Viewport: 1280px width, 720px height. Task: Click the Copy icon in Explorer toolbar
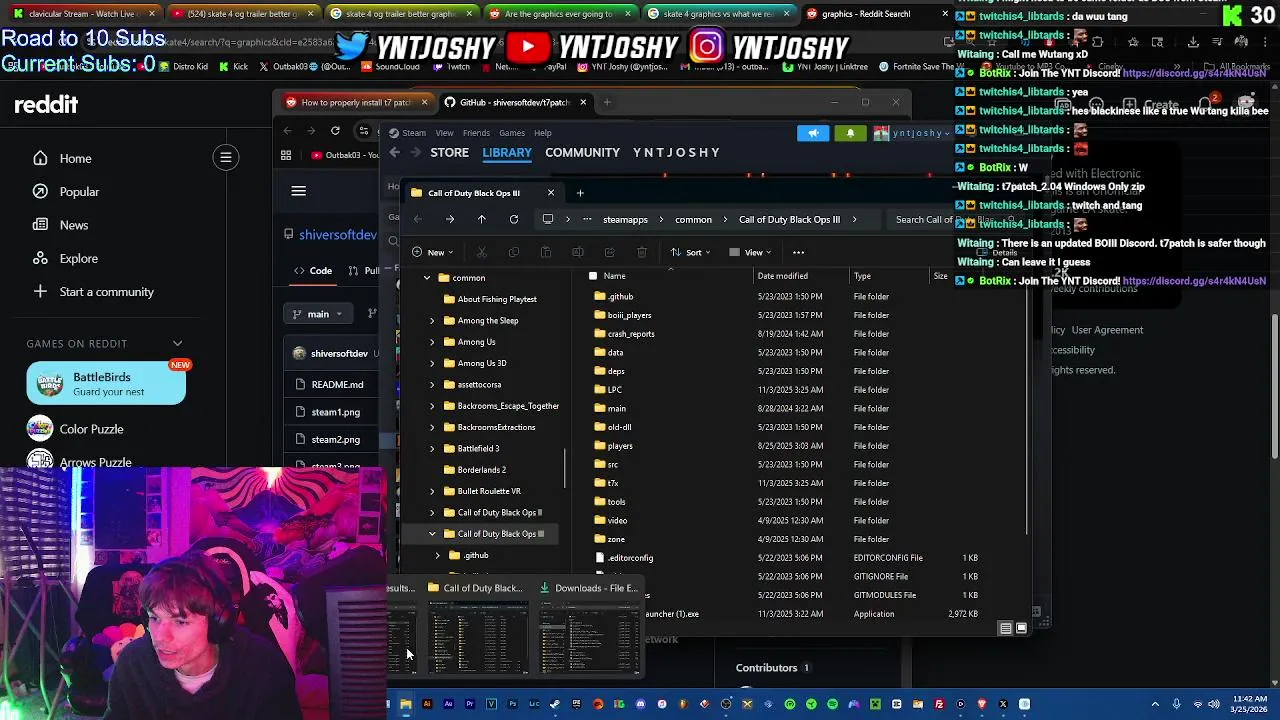(514, 252)
